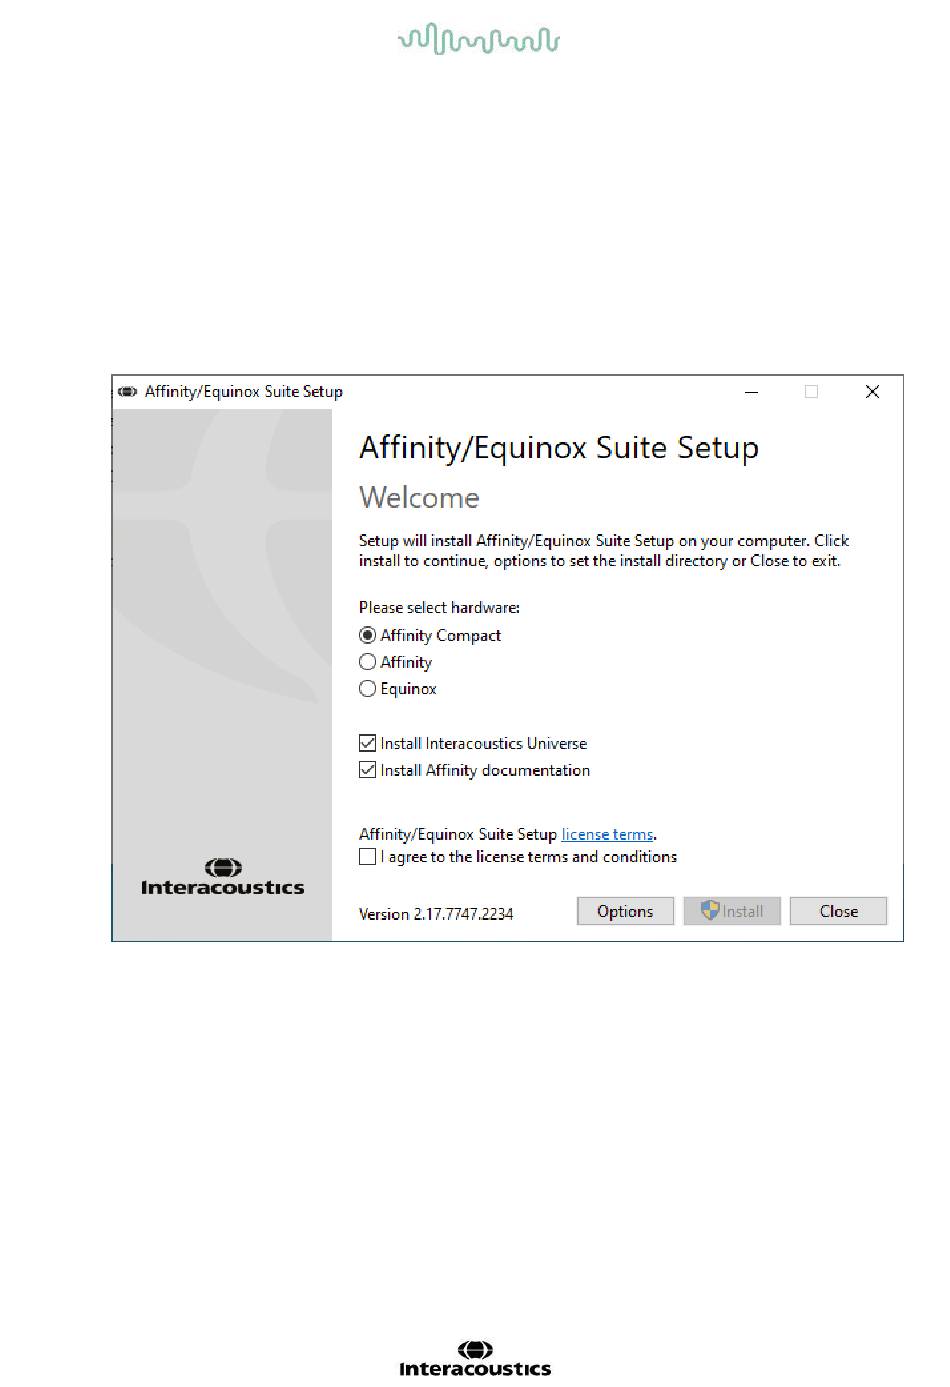The height and width of the screenshot is (1387, 950).
Task: Uncheck Install Interacoustics Universe
Action: click(x=367, y=743)
